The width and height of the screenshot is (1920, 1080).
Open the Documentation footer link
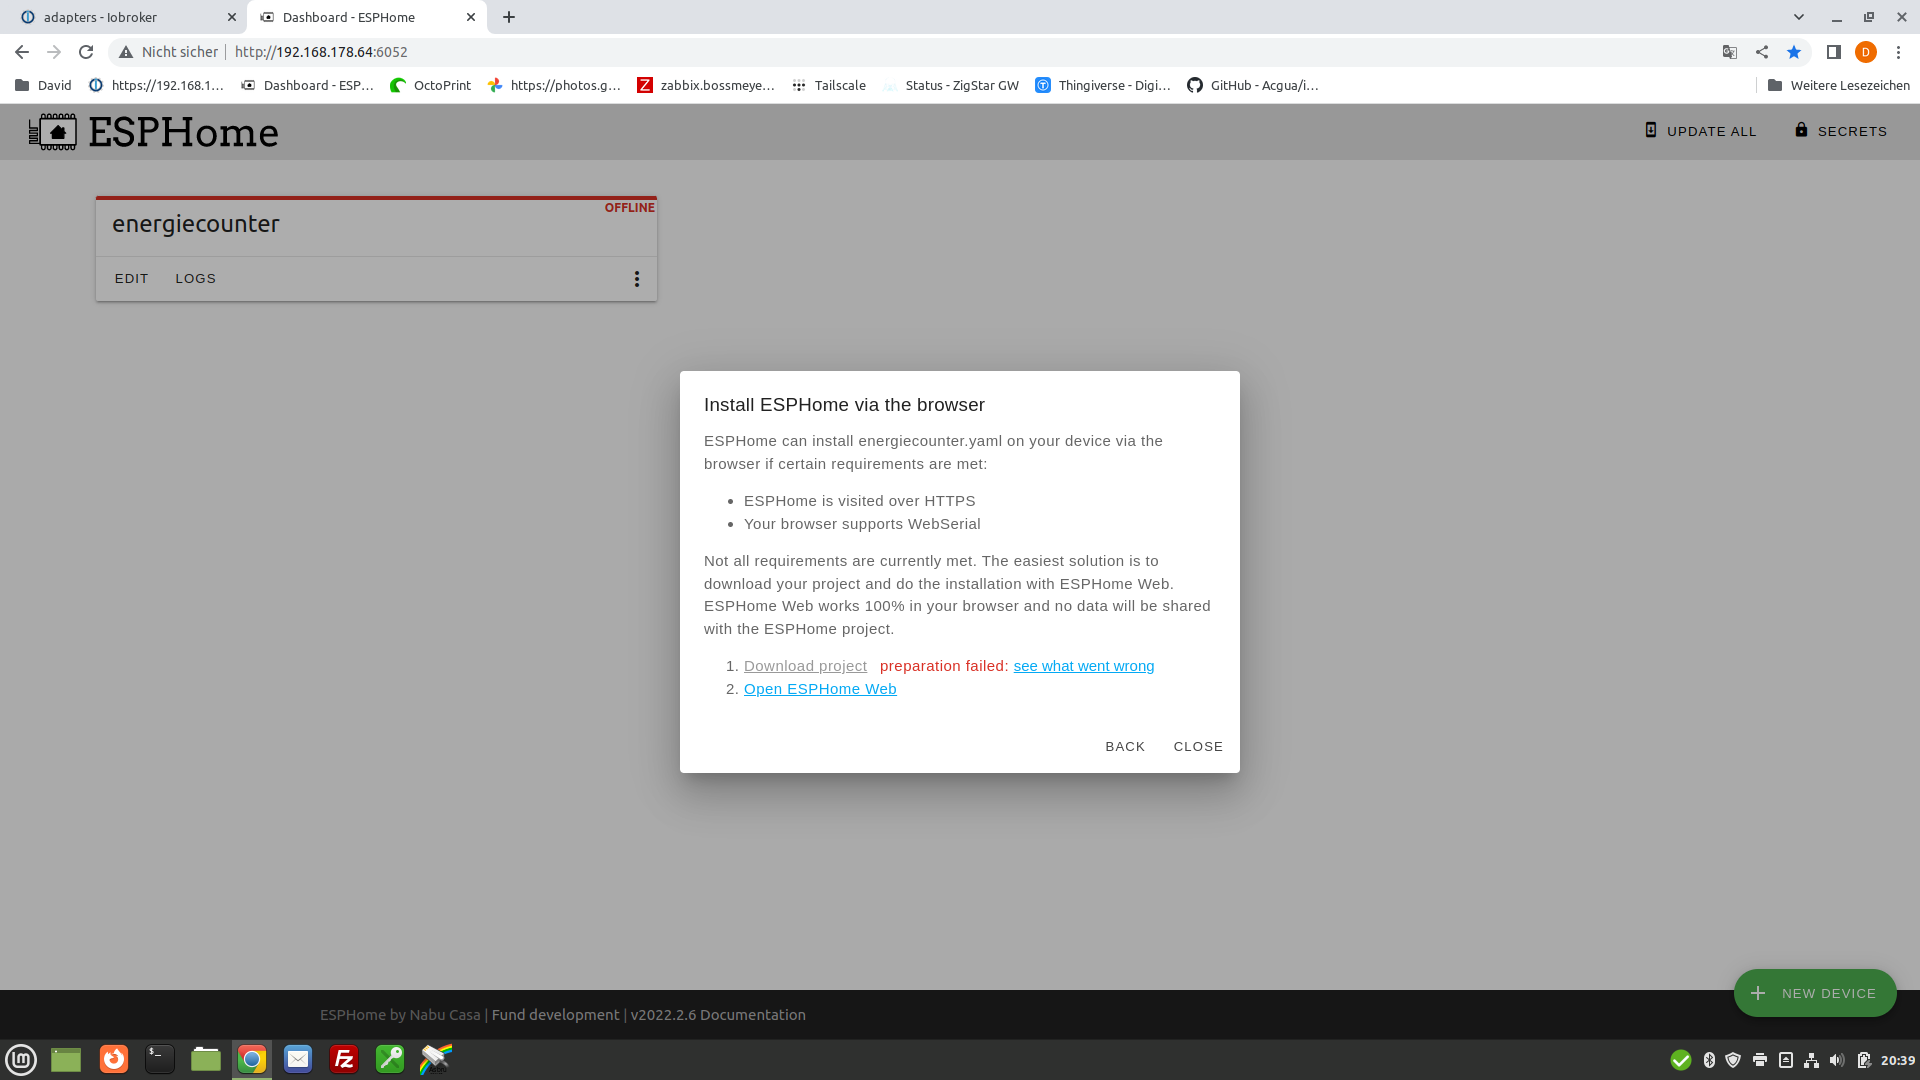pyautogui.click(x=752, y=1015)
